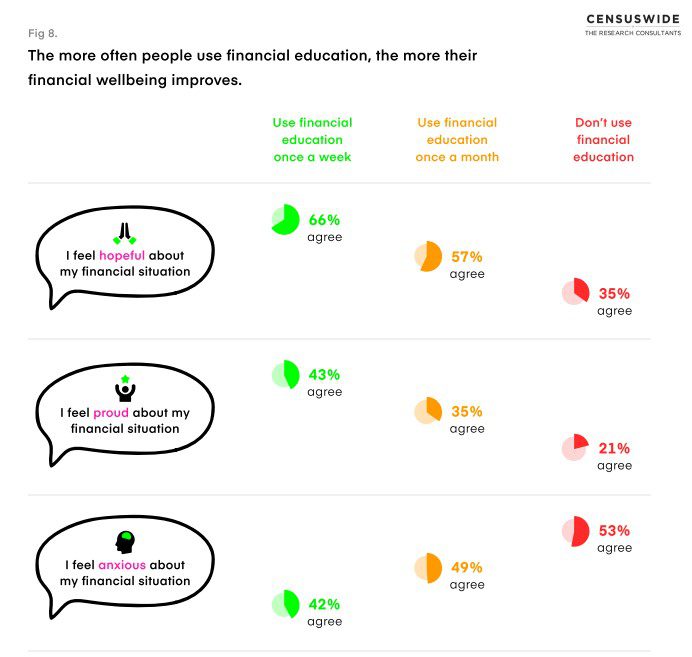The width and height of the screenshot is (692, 657).
Task: Select the orange pie chart next to 57%
Action: click(x=428, y=257)
